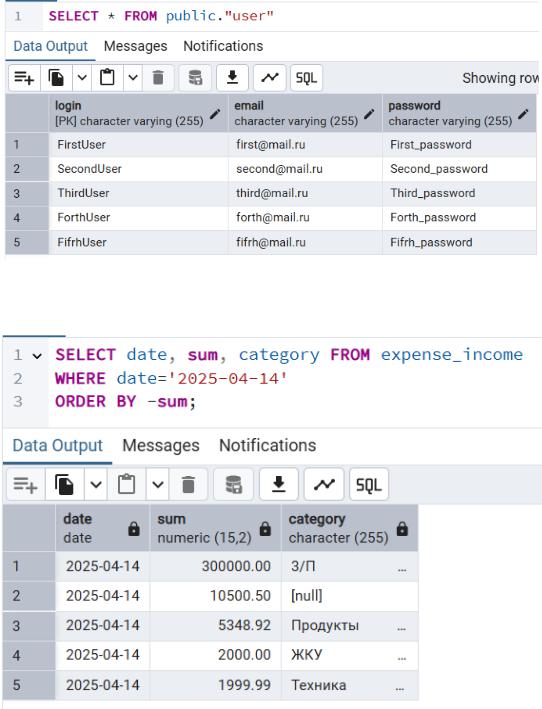Expand ellipsis in Продукты category cell
The height and width of the screenshot is (709, 542).
(x=401, y=629)
